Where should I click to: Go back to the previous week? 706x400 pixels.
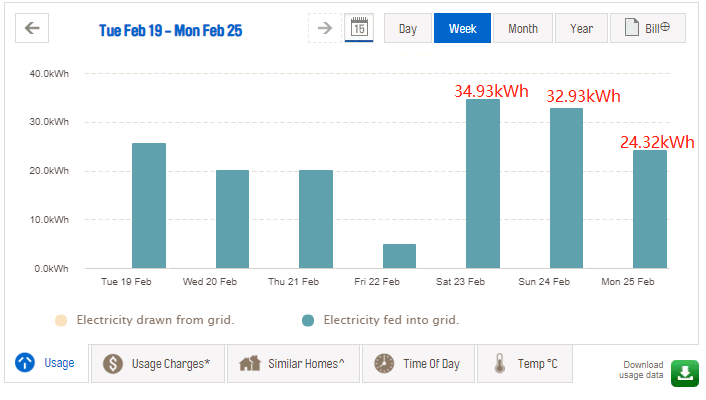[32, 28]
